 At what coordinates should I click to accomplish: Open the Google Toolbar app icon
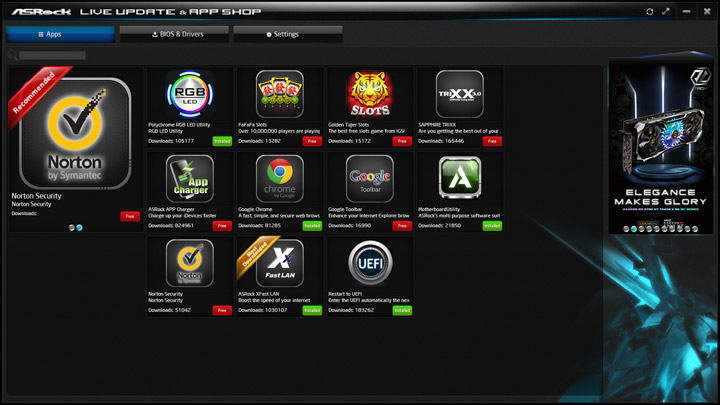(x=370, y=179)
